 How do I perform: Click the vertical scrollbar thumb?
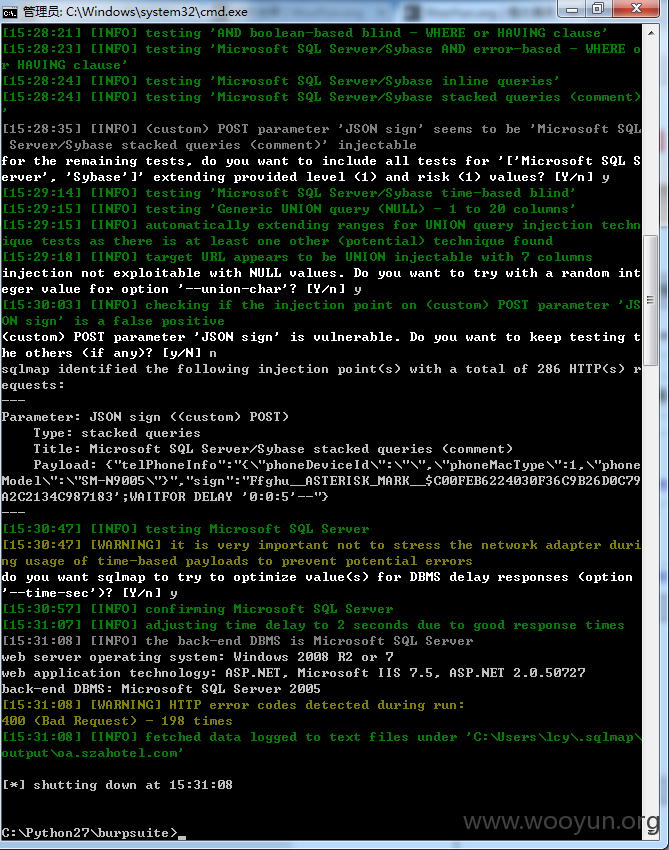click(651, 300)
